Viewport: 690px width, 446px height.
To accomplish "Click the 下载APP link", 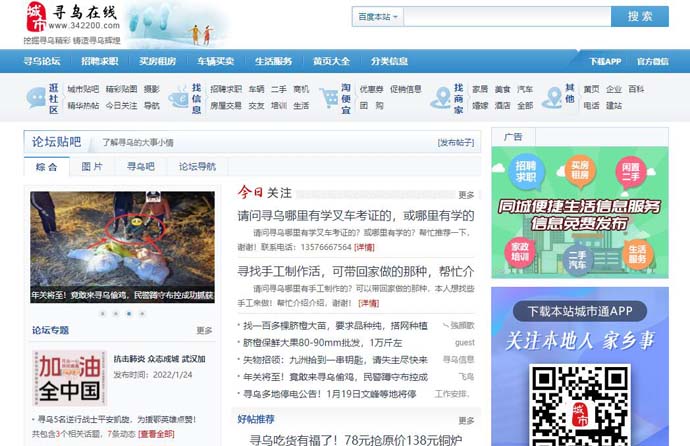I will tap(605, 62).
